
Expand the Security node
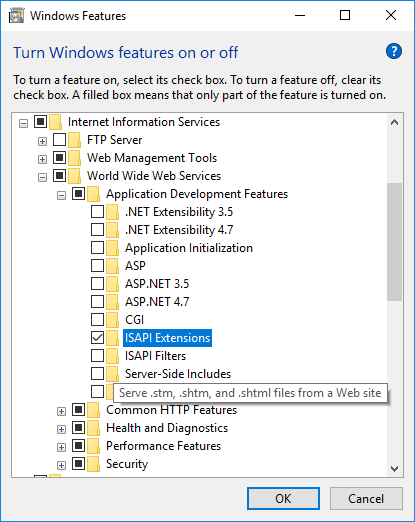[x=61, y=466]
